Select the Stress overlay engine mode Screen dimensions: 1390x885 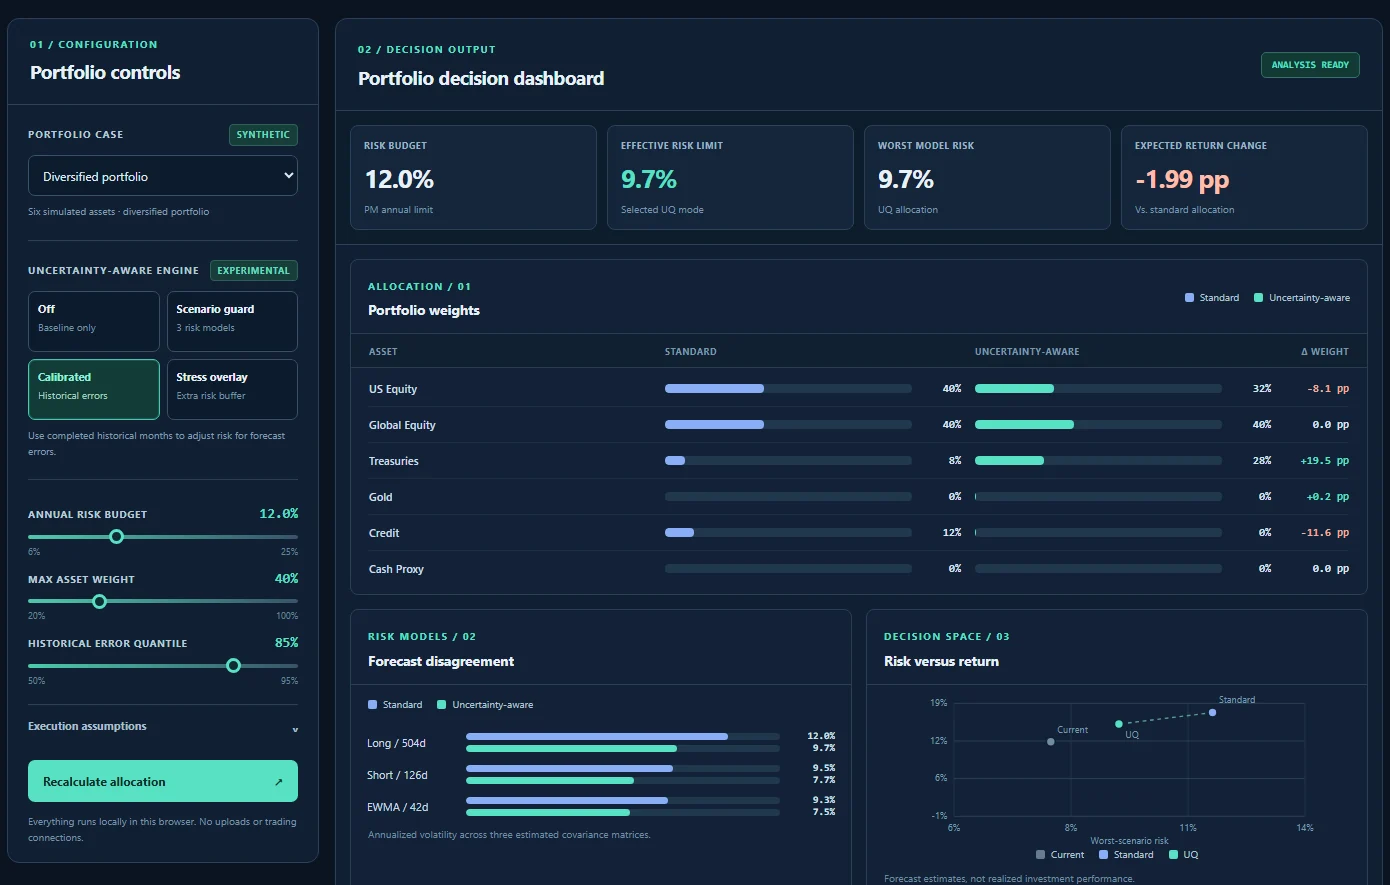(232, 389)
